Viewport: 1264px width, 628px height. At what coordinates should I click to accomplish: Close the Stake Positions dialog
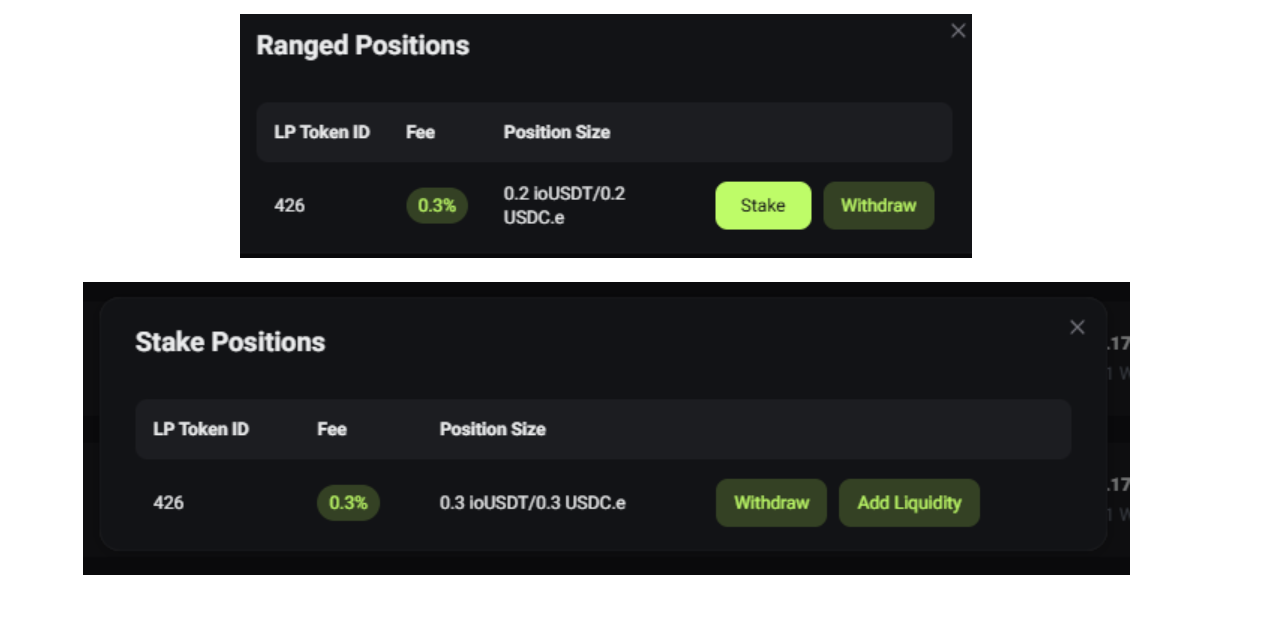tap(1077, 327)
